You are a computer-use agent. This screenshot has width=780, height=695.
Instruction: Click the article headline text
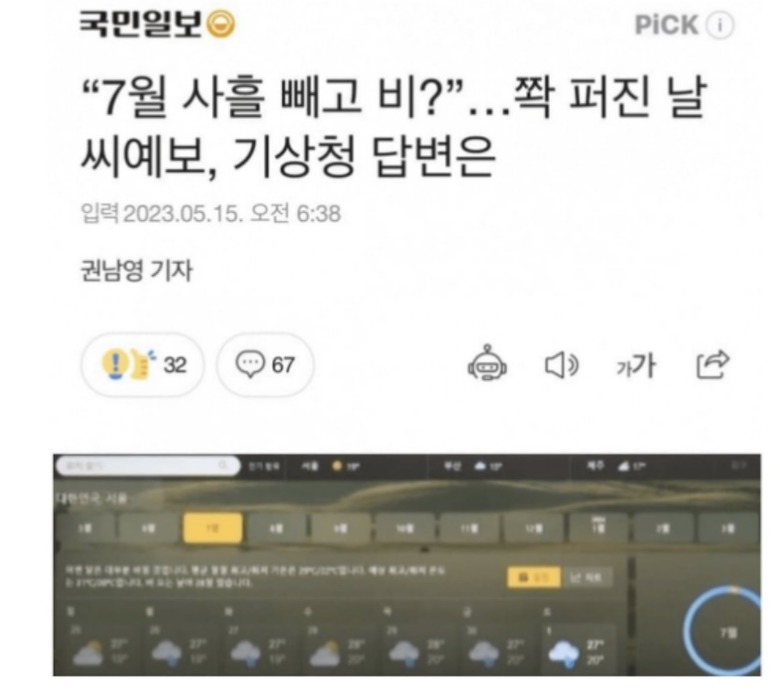(x=393, y=127)
